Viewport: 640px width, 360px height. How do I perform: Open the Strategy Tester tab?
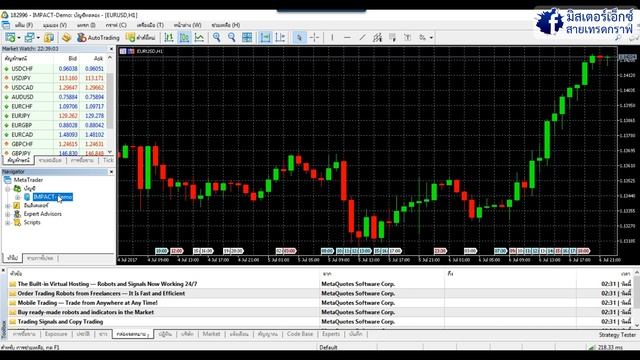coord(617,335)
